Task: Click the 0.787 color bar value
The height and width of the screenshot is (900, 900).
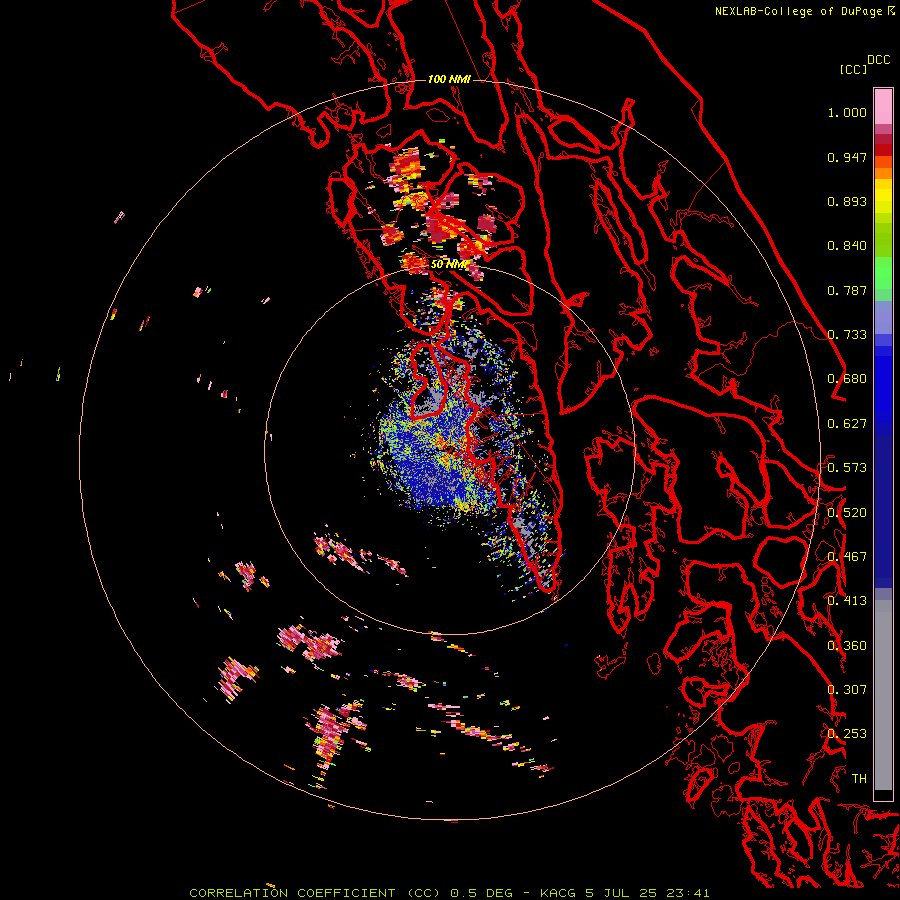Action: pos(847,290)
